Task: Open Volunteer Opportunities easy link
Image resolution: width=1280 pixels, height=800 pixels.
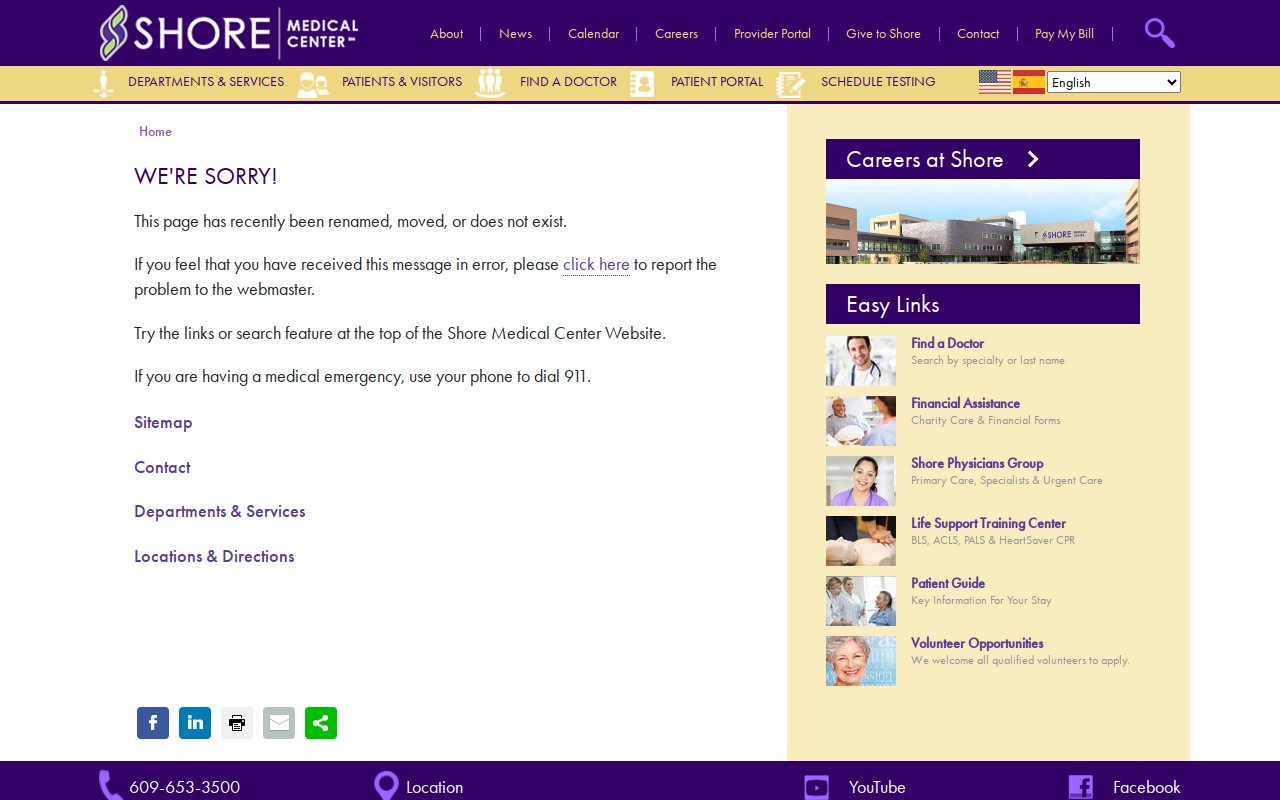Action: coord(977,643)
